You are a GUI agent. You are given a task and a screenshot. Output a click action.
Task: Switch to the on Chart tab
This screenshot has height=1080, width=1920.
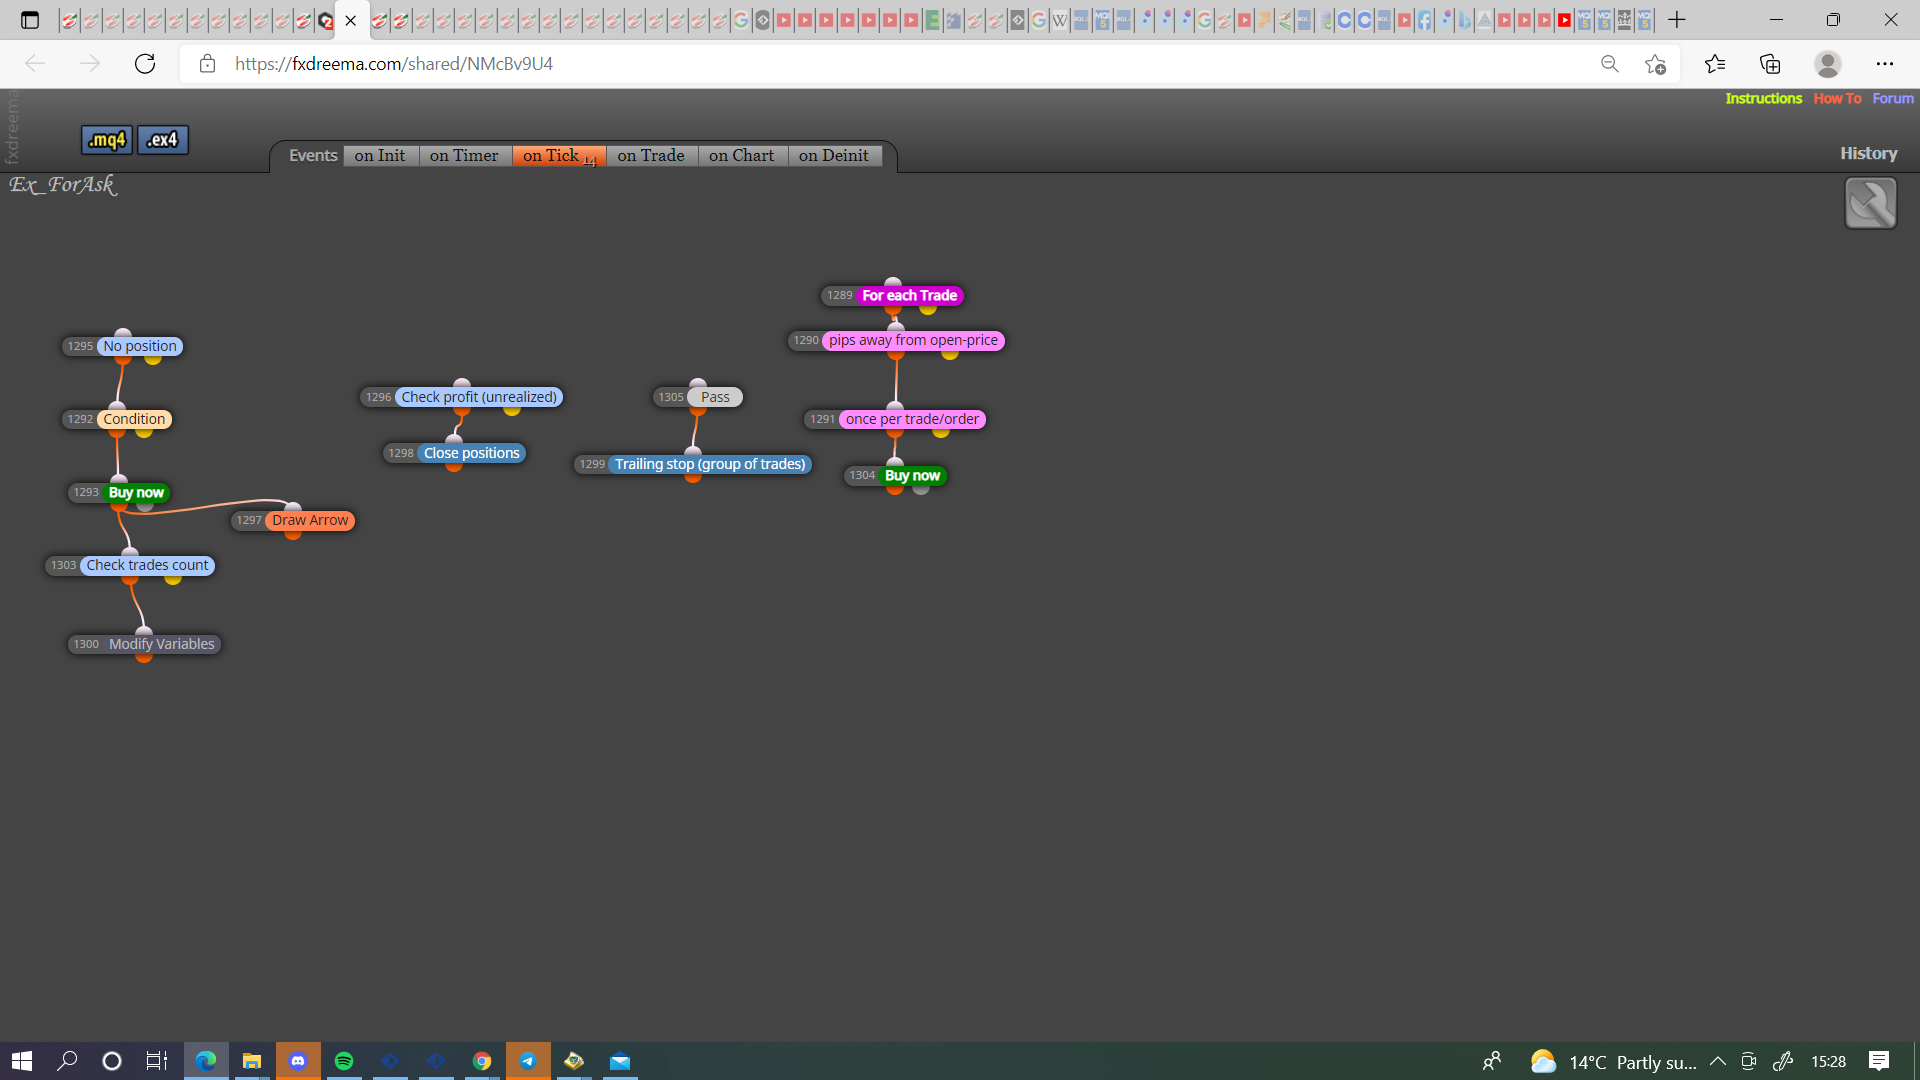(x=741, y=155)
